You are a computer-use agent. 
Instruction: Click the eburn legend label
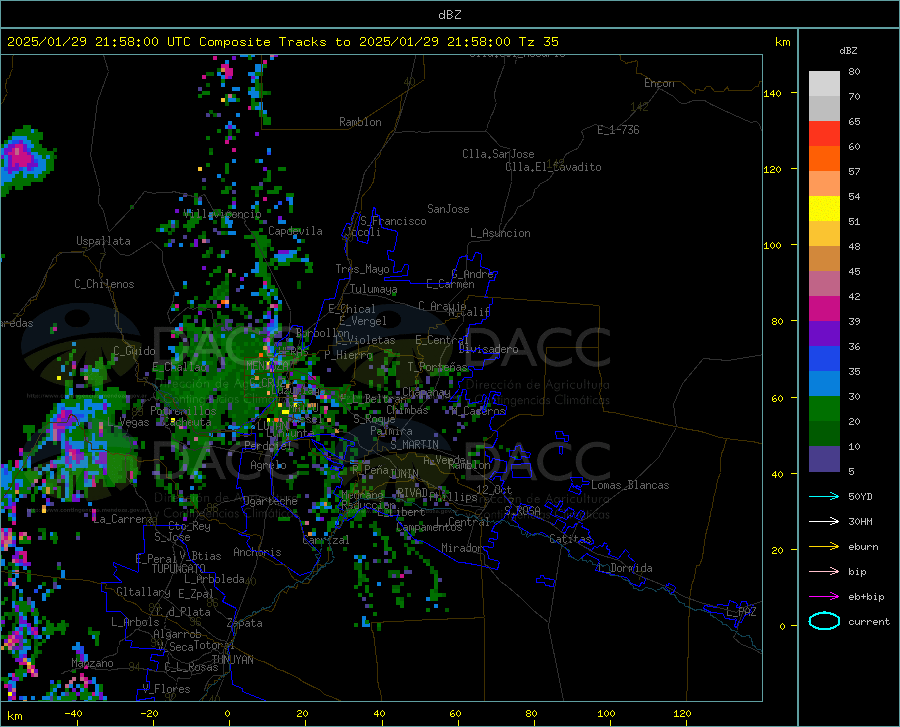863,546
